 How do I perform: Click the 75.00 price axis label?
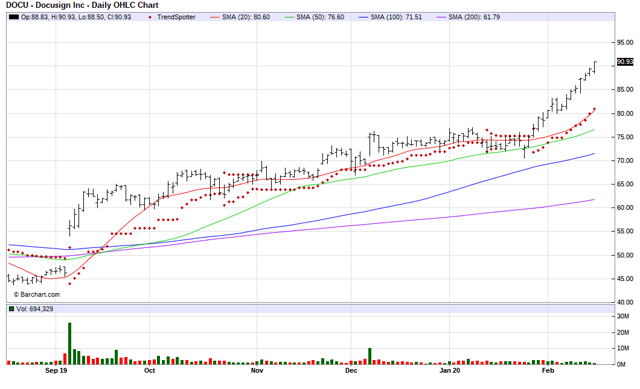[x=625, y=137]
